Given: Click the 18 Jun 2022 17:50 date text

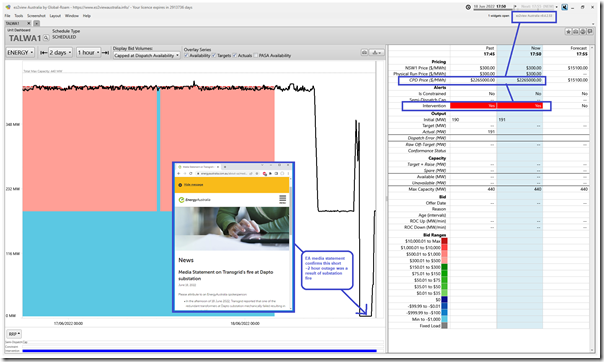Looking at the screenshot, I should click(x=489, y=7).
